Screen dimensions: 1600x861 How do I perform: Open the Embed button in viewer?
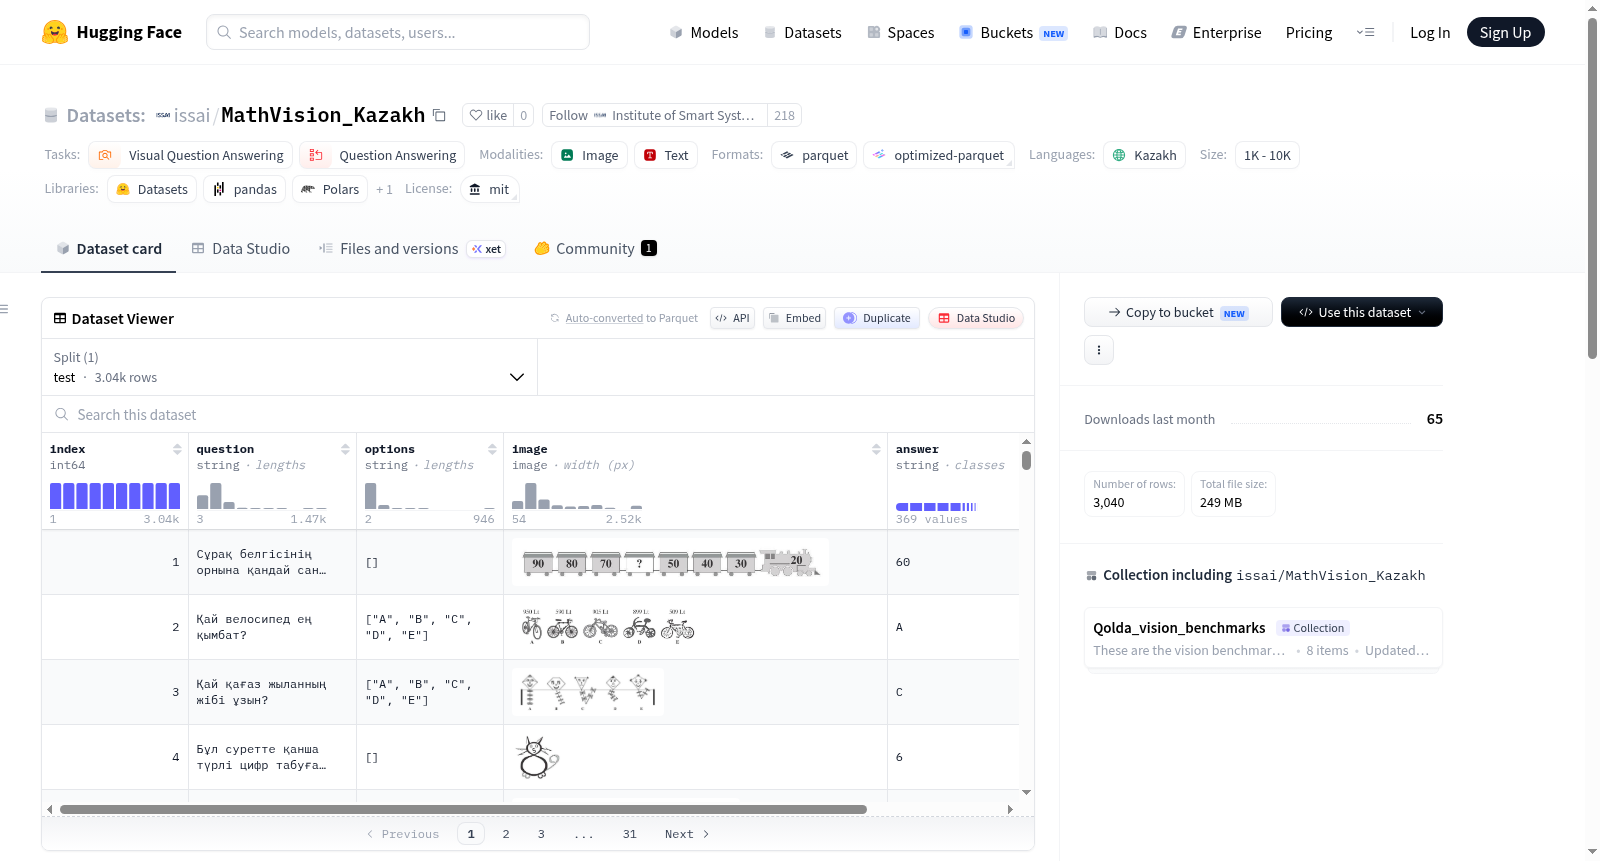pos(794,318)
